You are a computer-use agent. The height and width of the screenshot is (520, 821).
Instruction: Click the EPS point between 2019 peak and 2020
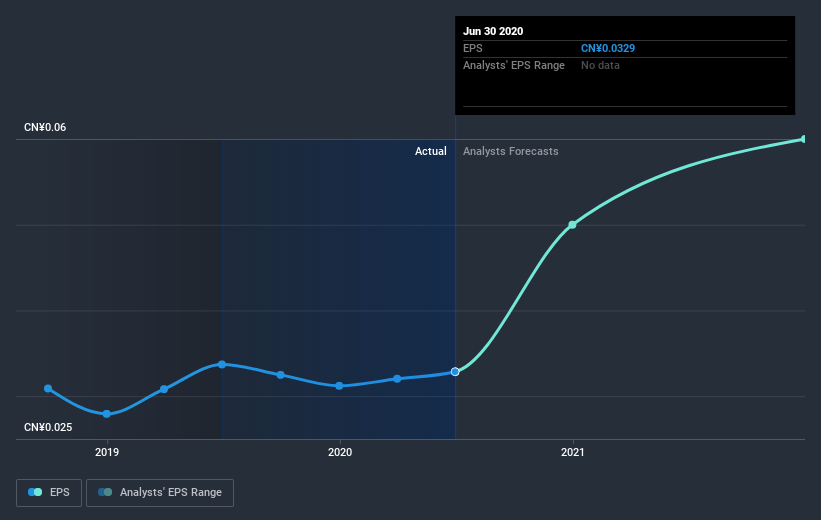point(281,375)
